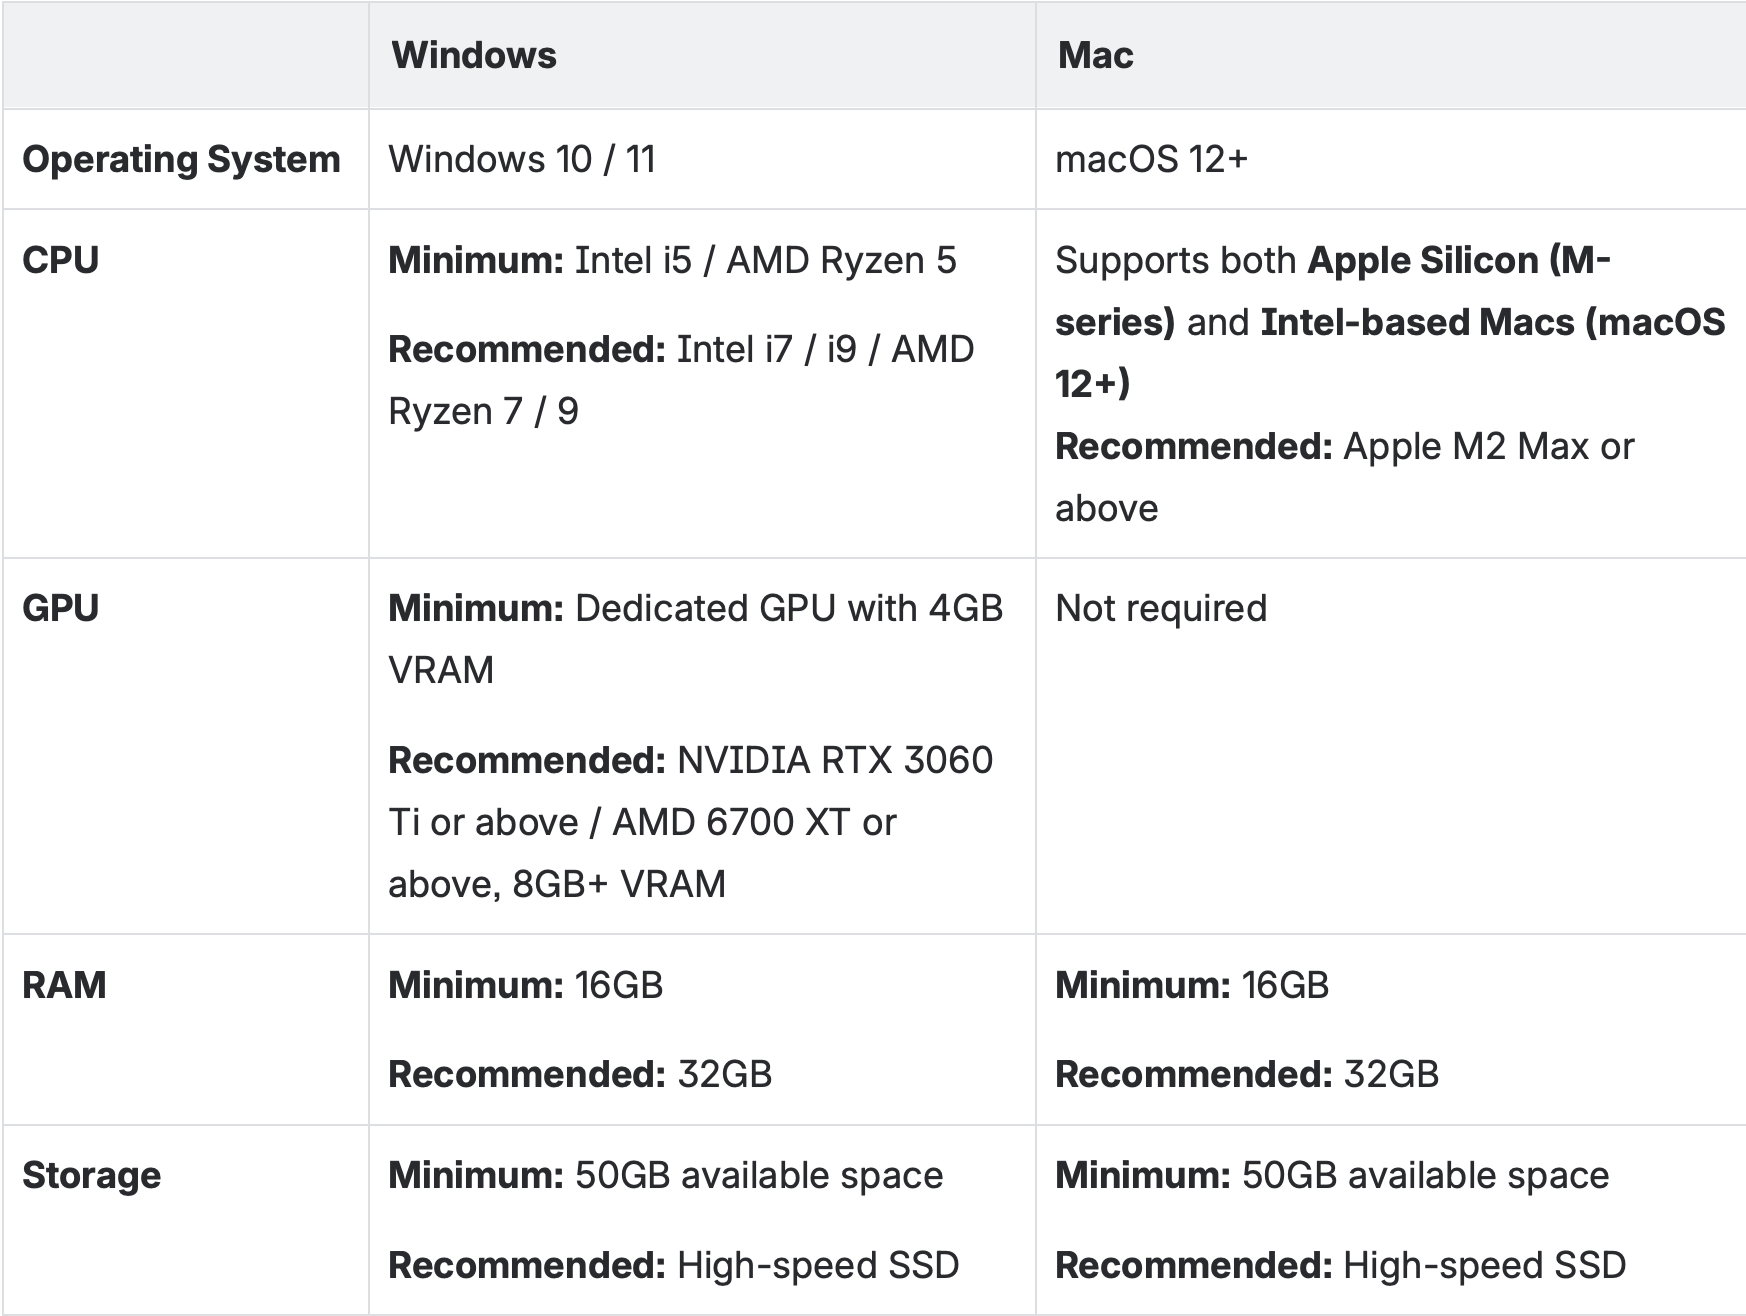
Task: Click Mac Minimum 16GB RAM text
Action: click(x=1192, y=985)
